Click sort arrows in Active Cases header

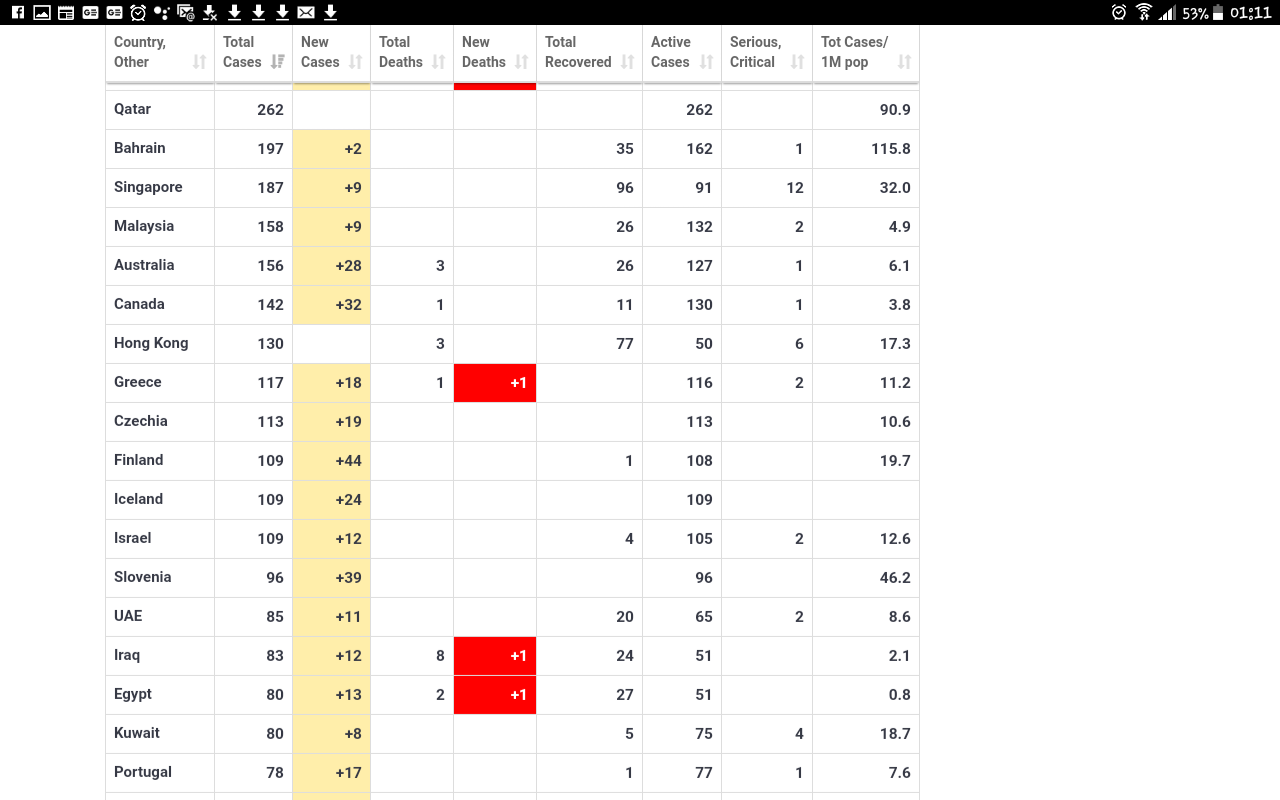706,62
